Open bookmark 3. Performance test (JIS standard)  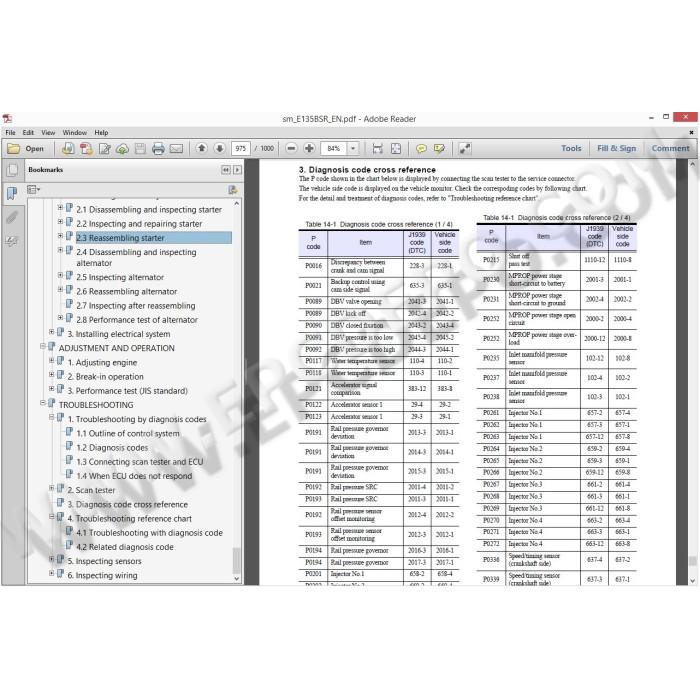[127, 391]
